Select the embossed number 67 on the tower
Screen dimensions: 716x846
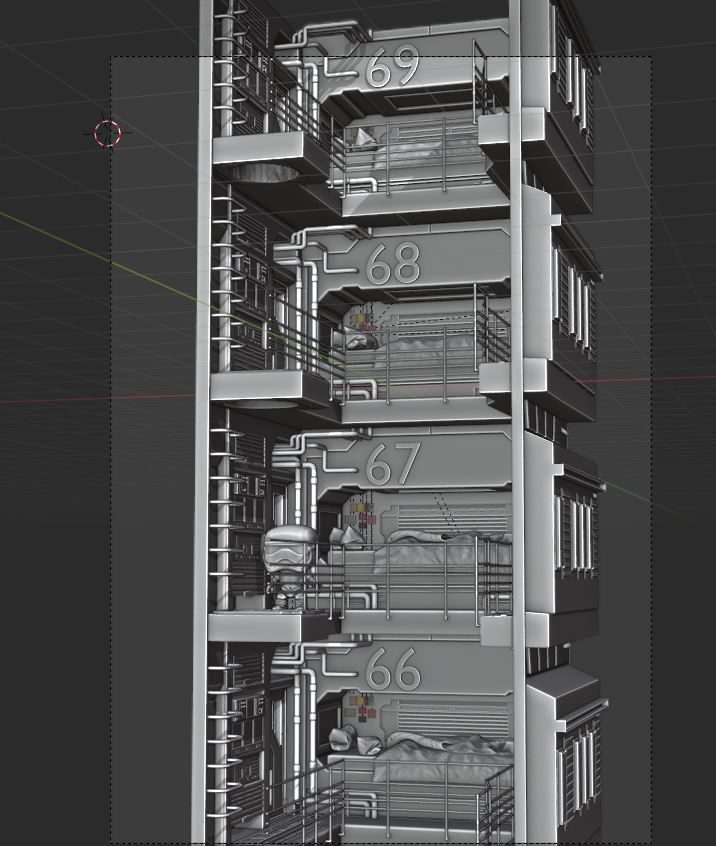point(393,463)
